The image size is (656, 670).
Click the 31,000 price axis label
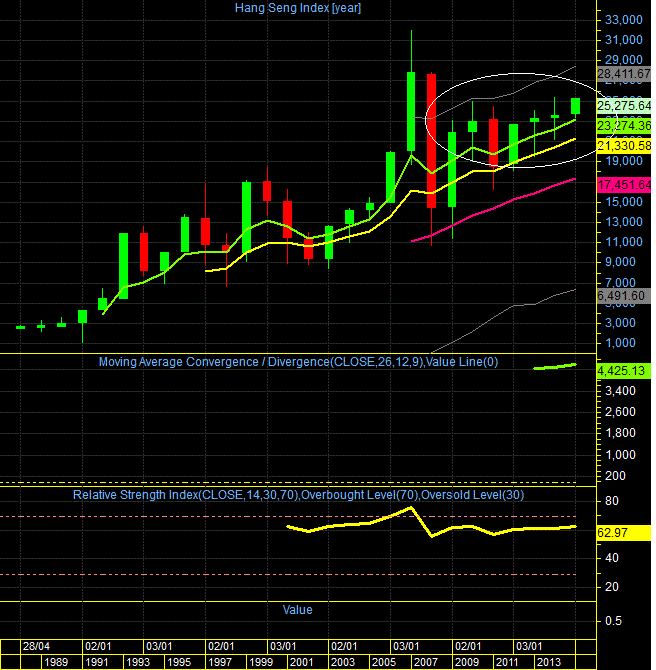(x=624, y=40)
